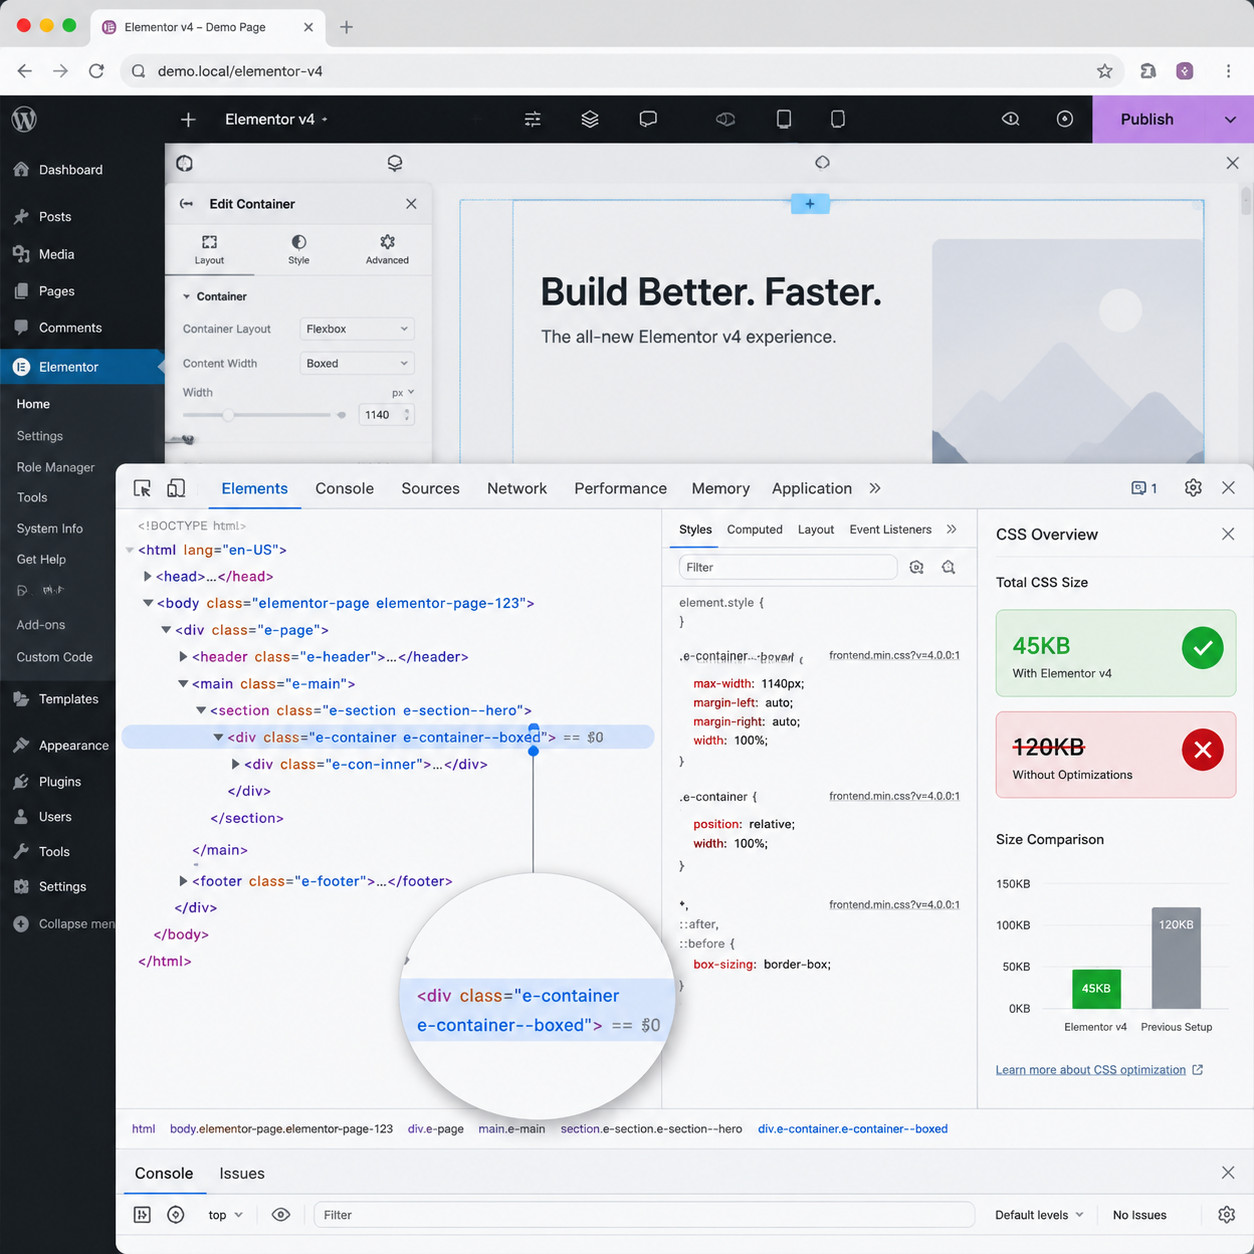The image size is (1254, 1254).
Task: Expand footer e-footer node
Action: pyautogui.click(x=183, y=881)
